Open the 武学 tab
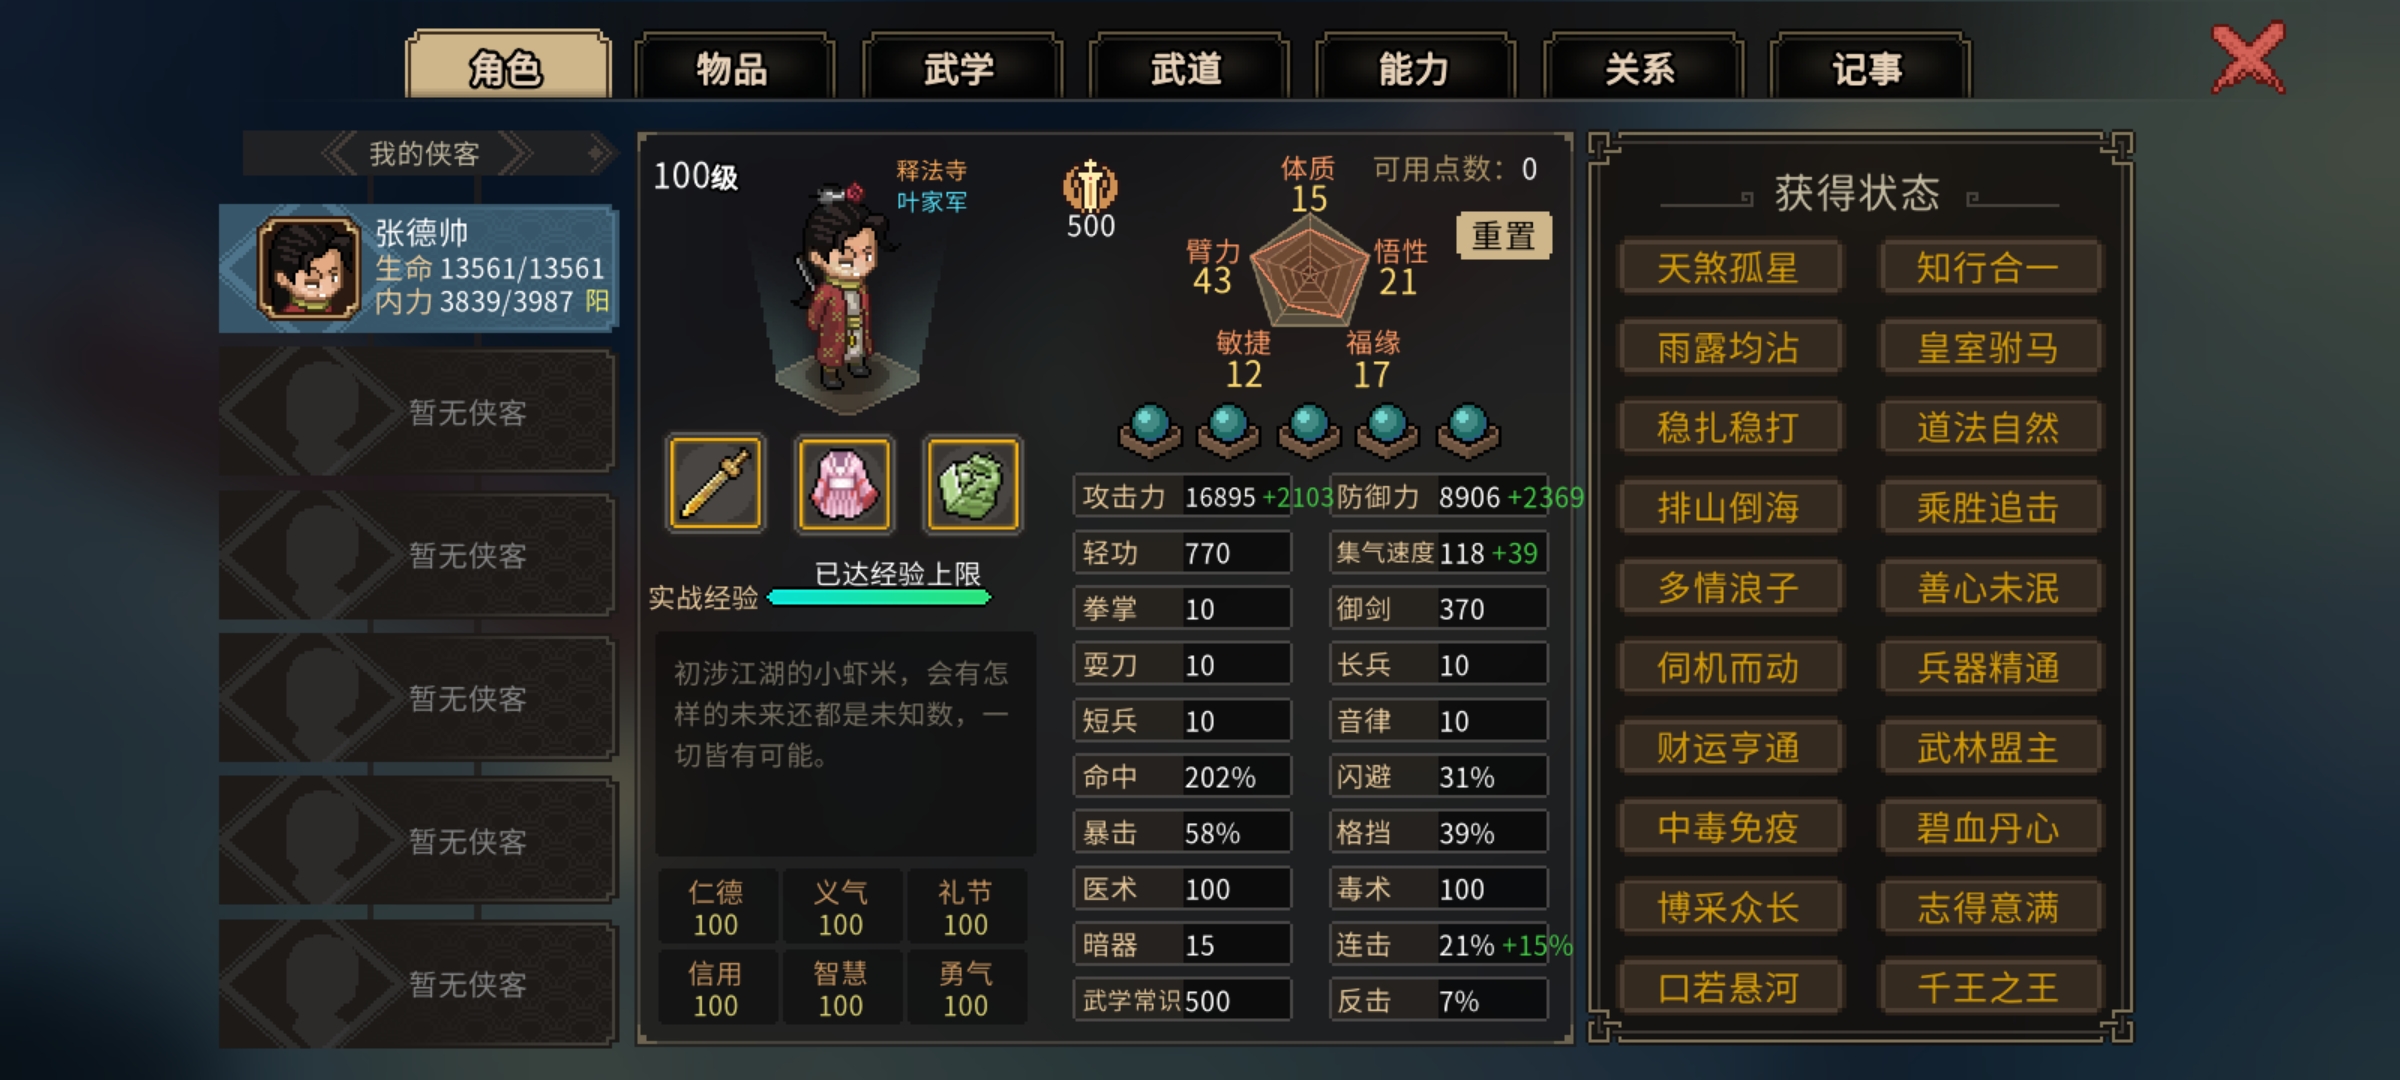The height and width of the screenshot is (1080, 2400). click(960, 68)
